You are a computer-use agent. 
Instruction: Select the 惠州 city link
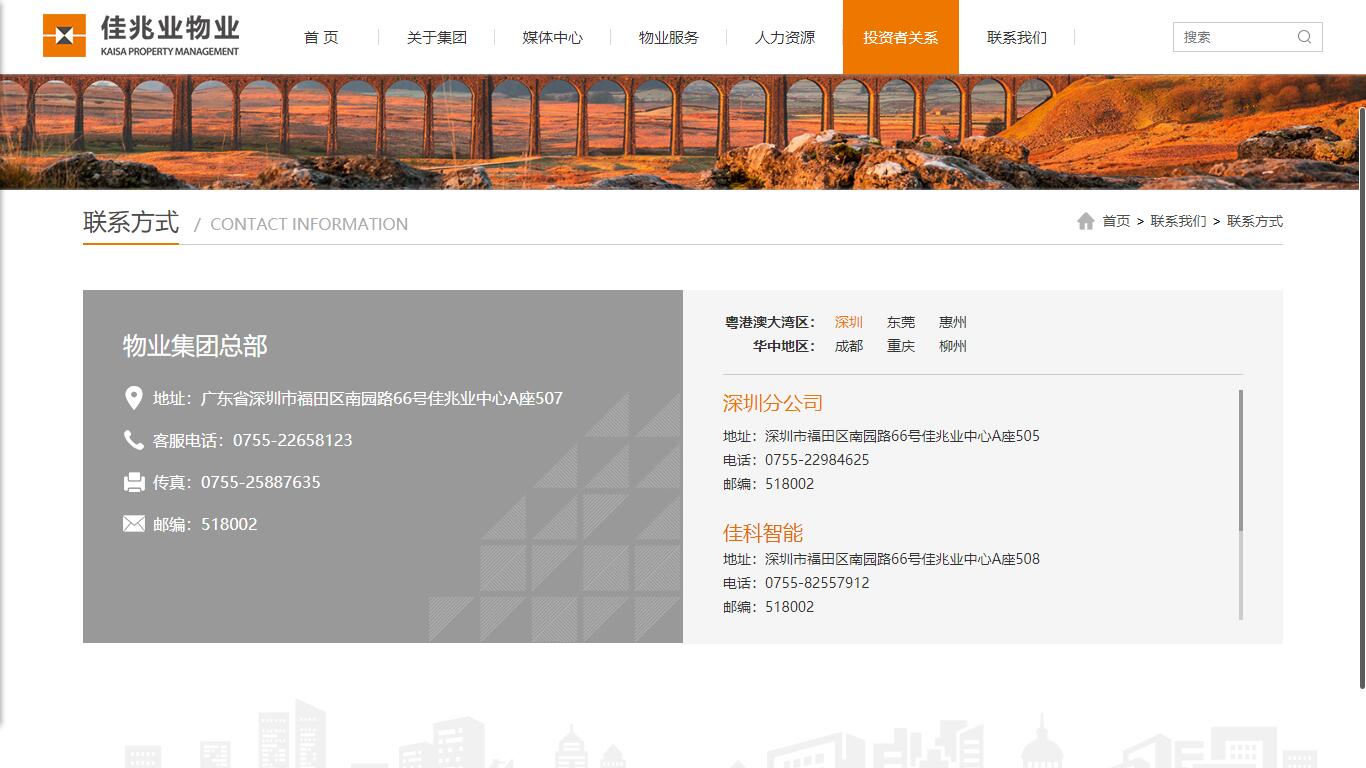pos(952,322)
